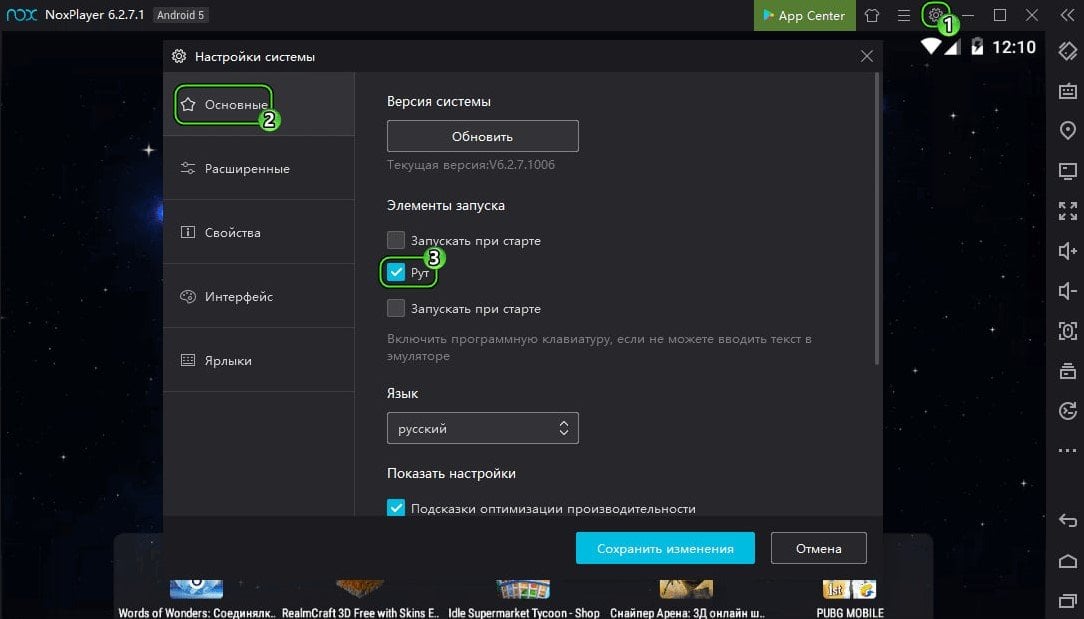Image resolution: width=1084 pixels, height=619 pixels.
Task: Click the settings dialog vertical scrollbar
Action: [x=877, y=219]
